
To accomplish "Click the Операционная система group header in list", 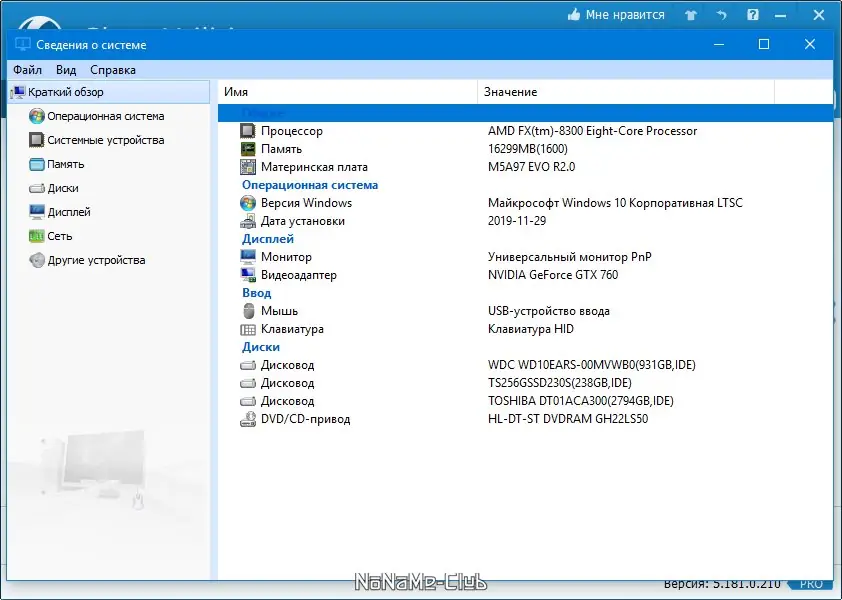I will (x=310, y=185).
